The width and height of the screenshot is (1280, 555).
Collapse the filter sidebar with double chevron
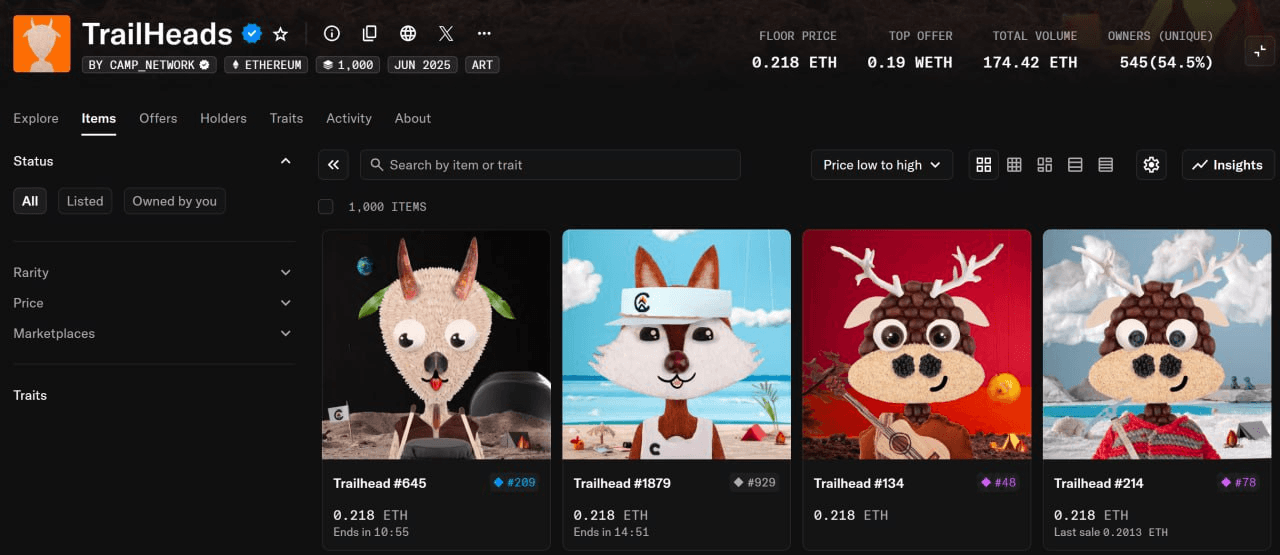pos(333,165)
